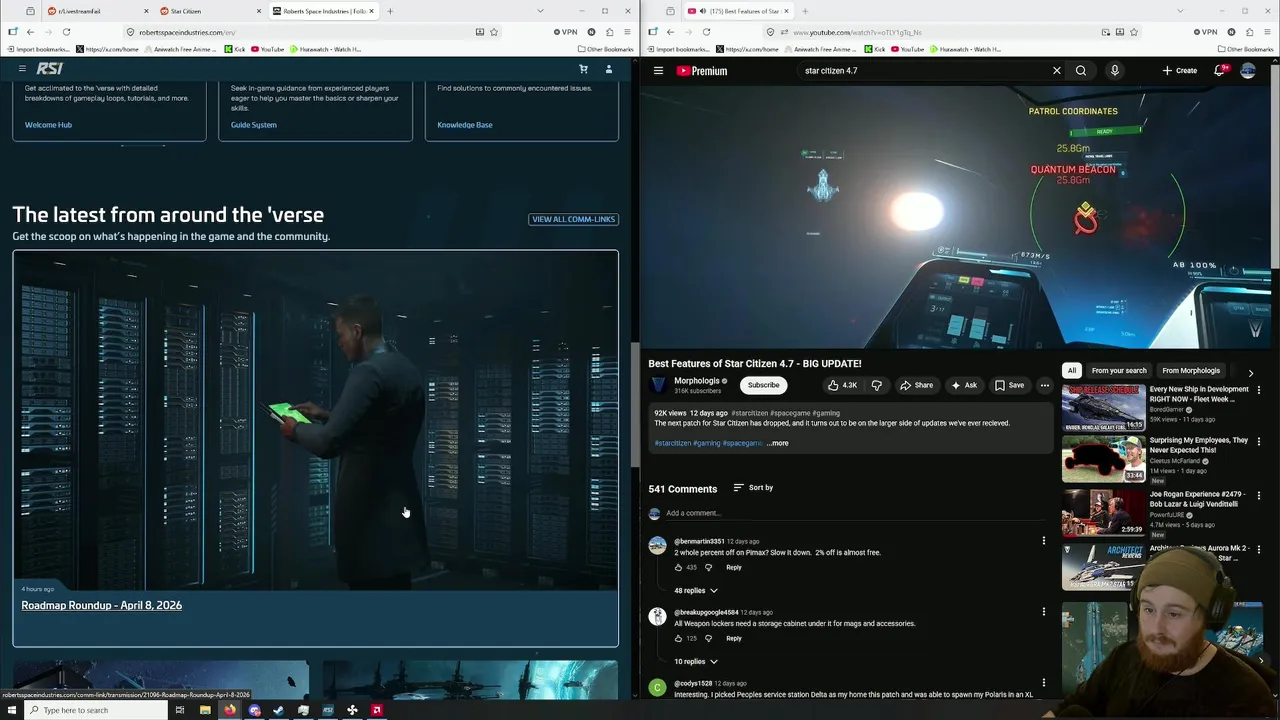Open the Welcome Hub link

[48, 125]
